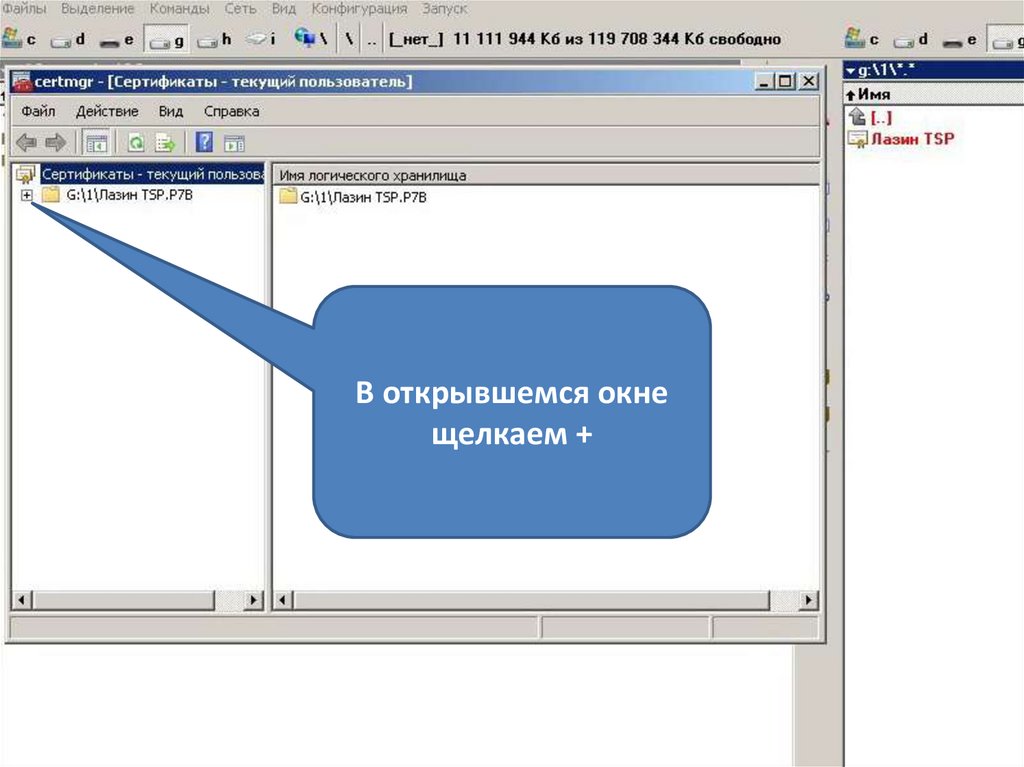This screenshot has width=1024, height=767.
Task: Open Help via the blue question mark icon
Action: point(204,142)
